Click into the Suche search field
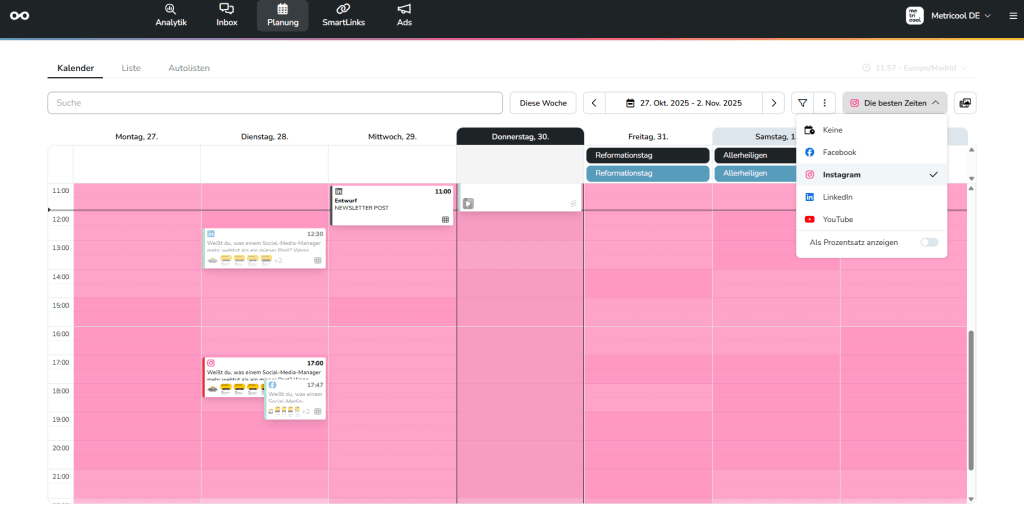 (x=275, y=103)
